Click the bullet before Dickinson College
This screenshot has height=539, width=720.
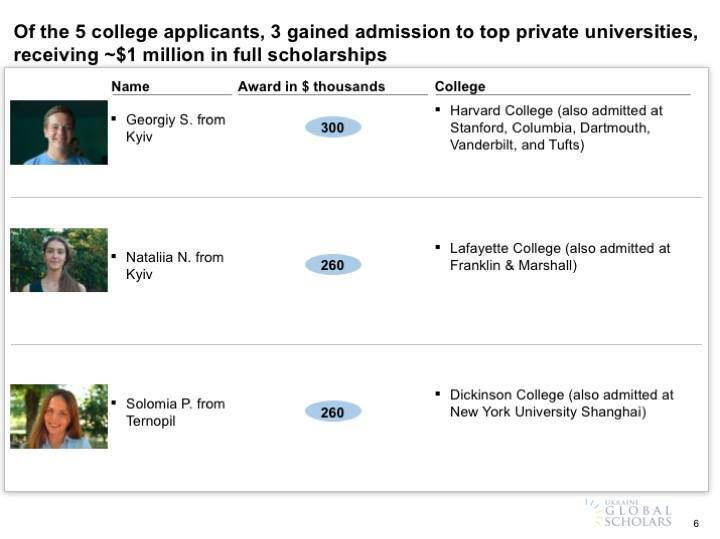point(439,394)
